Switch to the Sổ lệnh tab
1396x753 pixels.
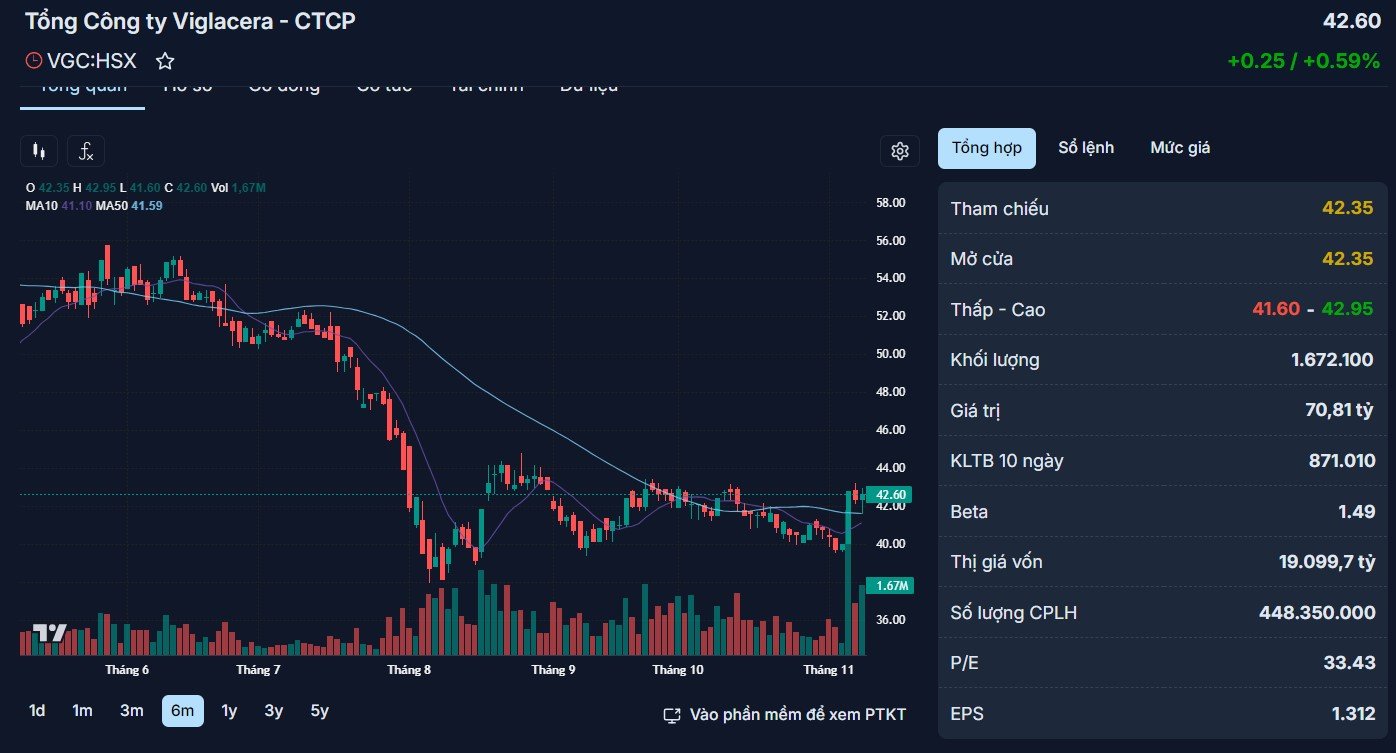point(1086,148)
